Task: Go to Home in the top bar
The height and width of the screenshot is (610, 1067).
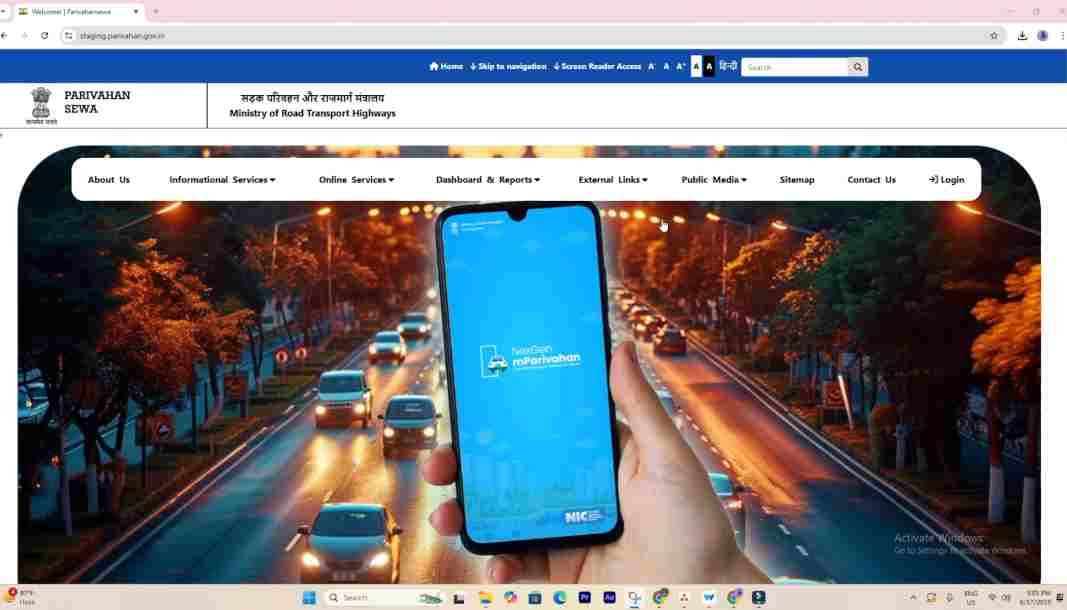Action: 446,67
